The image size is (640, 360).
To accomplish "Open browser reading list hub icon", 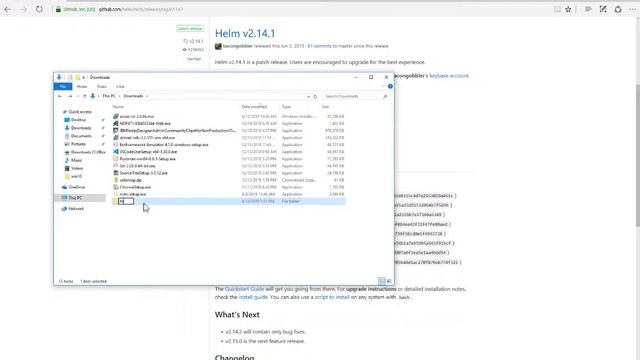I will 588,9.
